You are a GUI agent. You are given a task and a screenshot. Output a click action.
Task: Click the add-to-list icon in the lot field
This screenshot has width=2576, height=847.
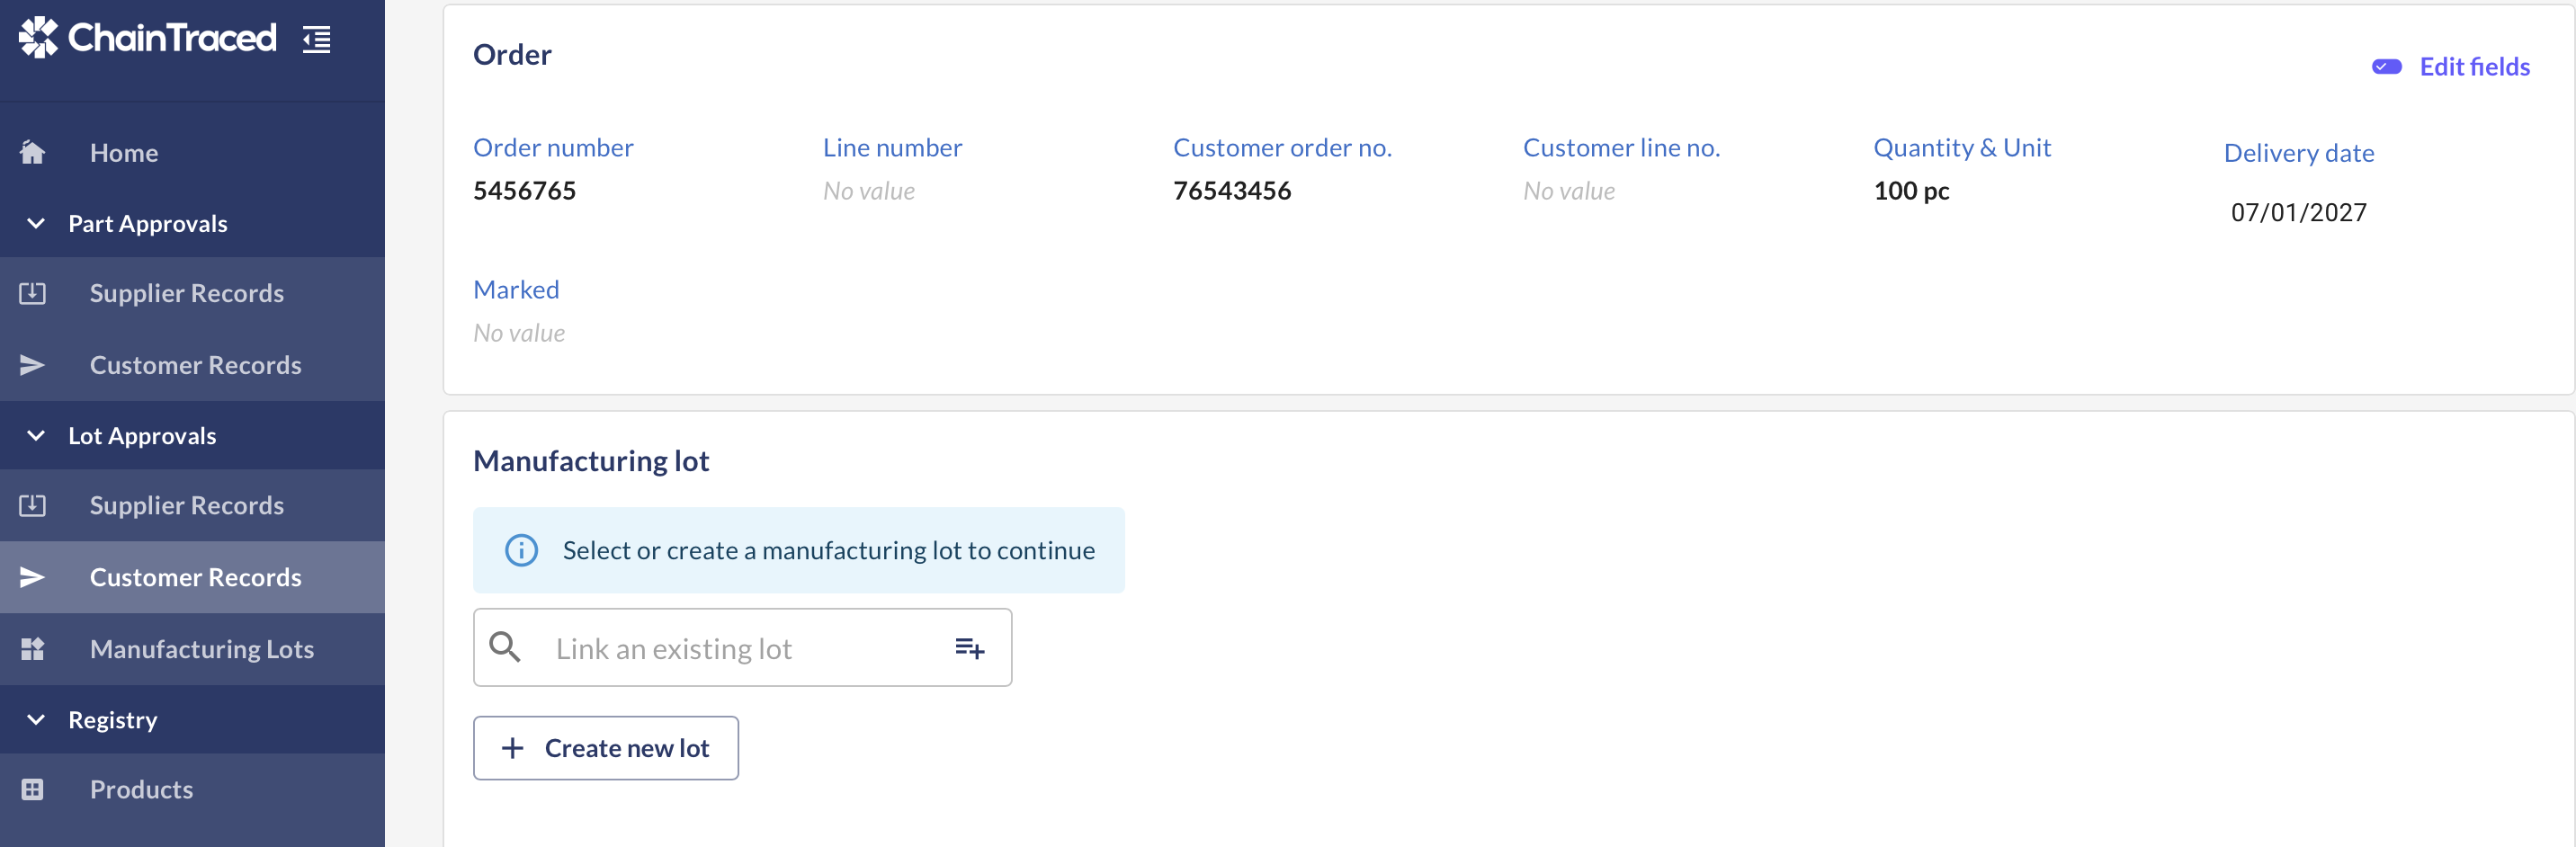[x=969, y=648]
